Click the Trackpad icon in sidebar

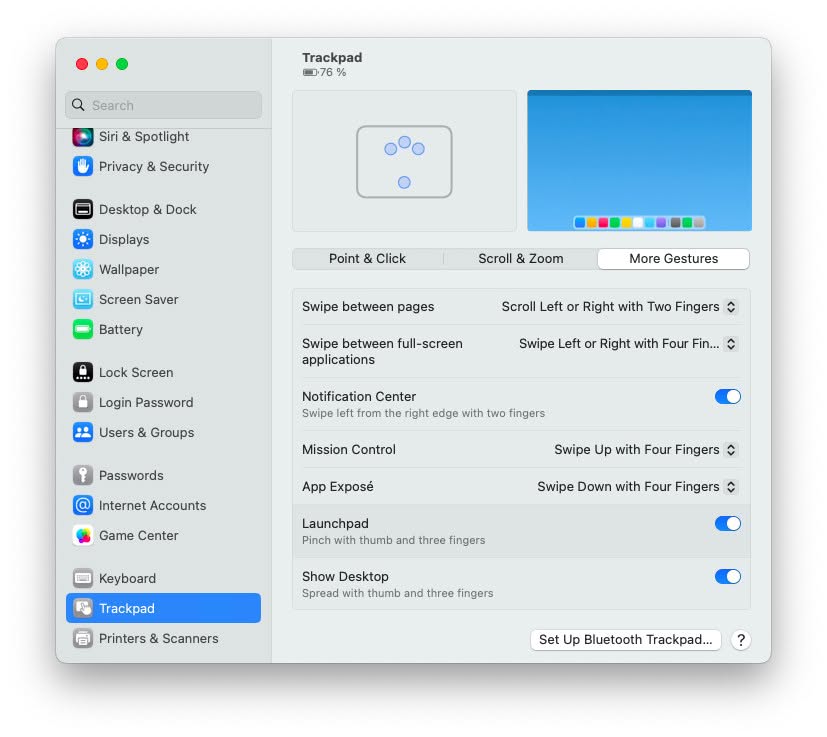[83, 608]
